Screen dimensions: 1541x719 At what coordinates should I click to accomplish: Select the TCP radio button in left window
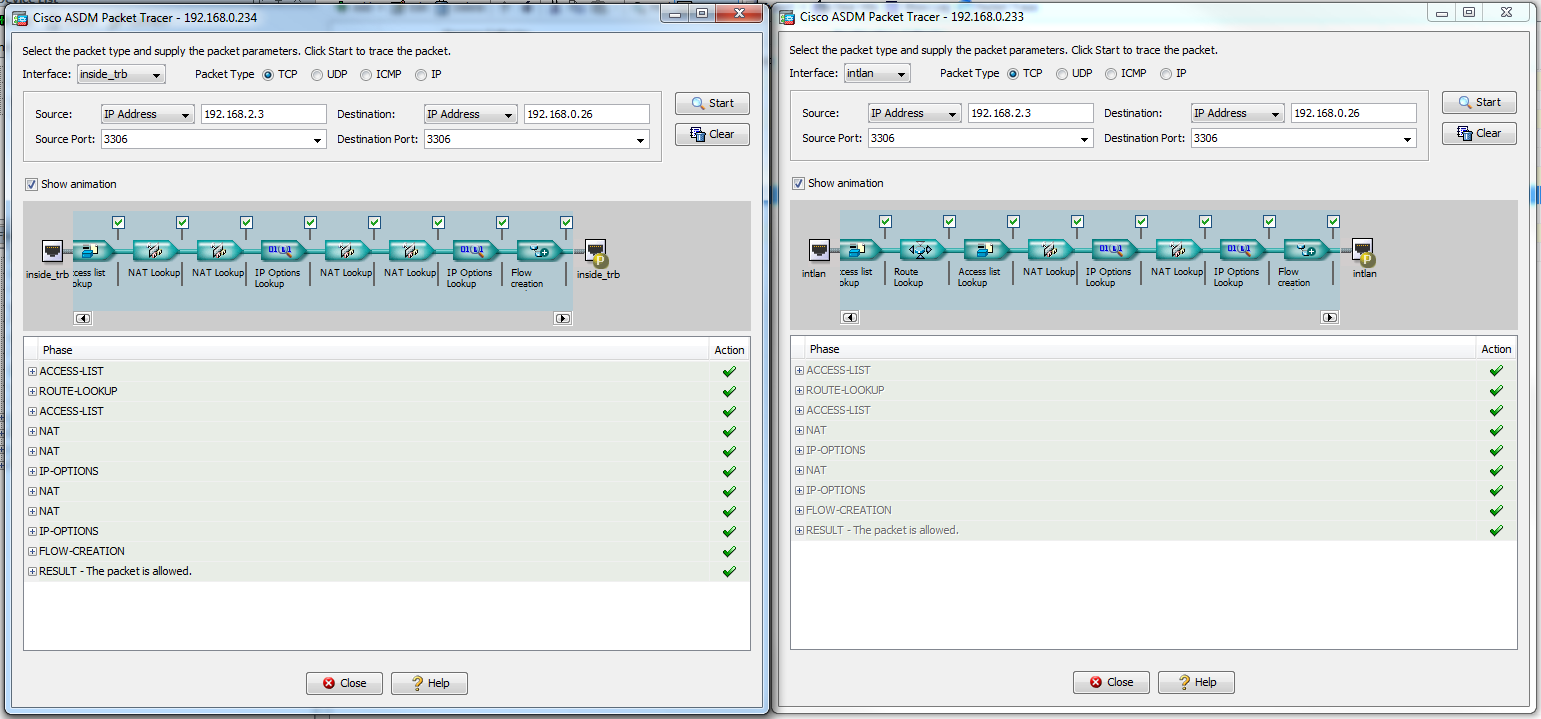coord(267,74)
